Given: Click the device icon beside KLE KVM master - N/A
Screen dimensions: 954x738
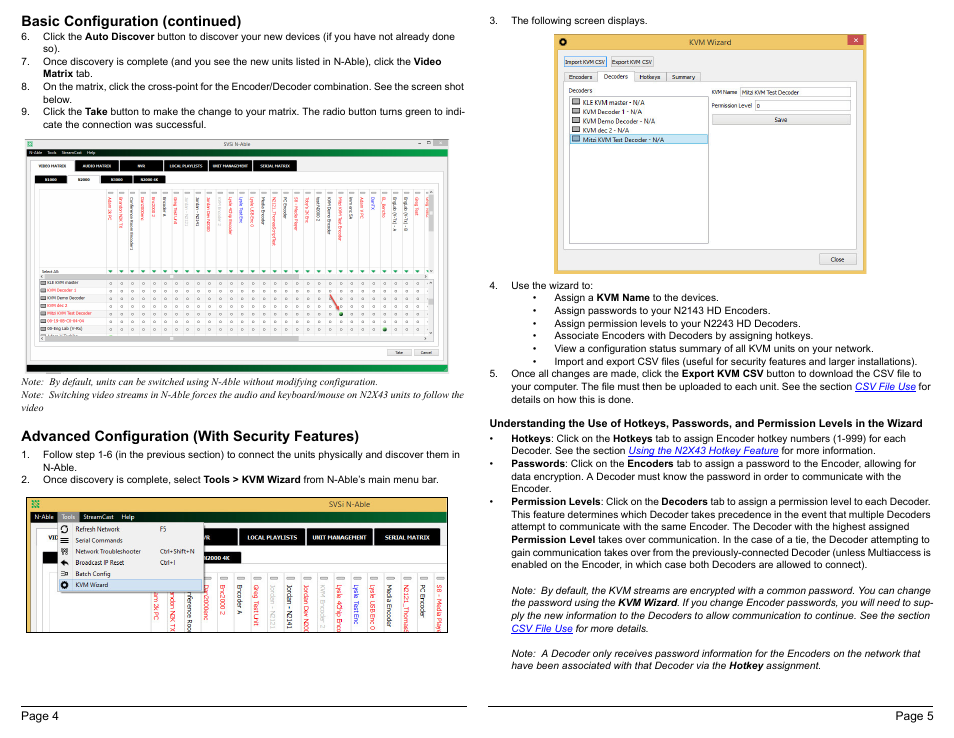Looking at the screenshot, I should tap(576, 102).
